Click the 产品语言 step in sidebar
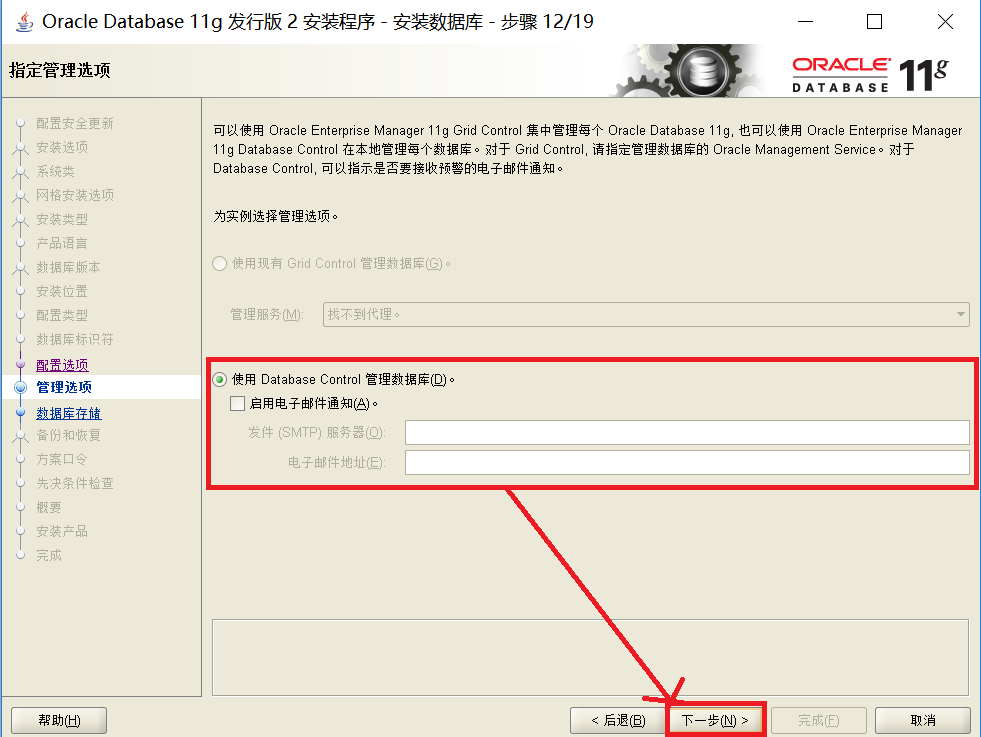Screen dimensions: 981x737 pyautogui.click(x=61, y=243)
